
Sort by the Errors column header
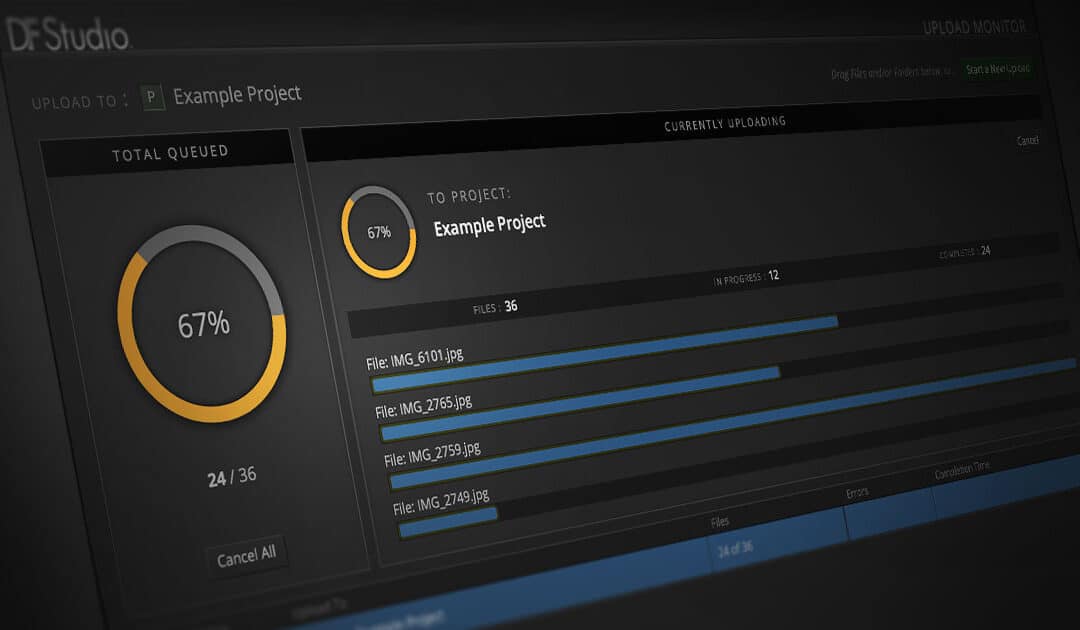click(x=859, y=492)
